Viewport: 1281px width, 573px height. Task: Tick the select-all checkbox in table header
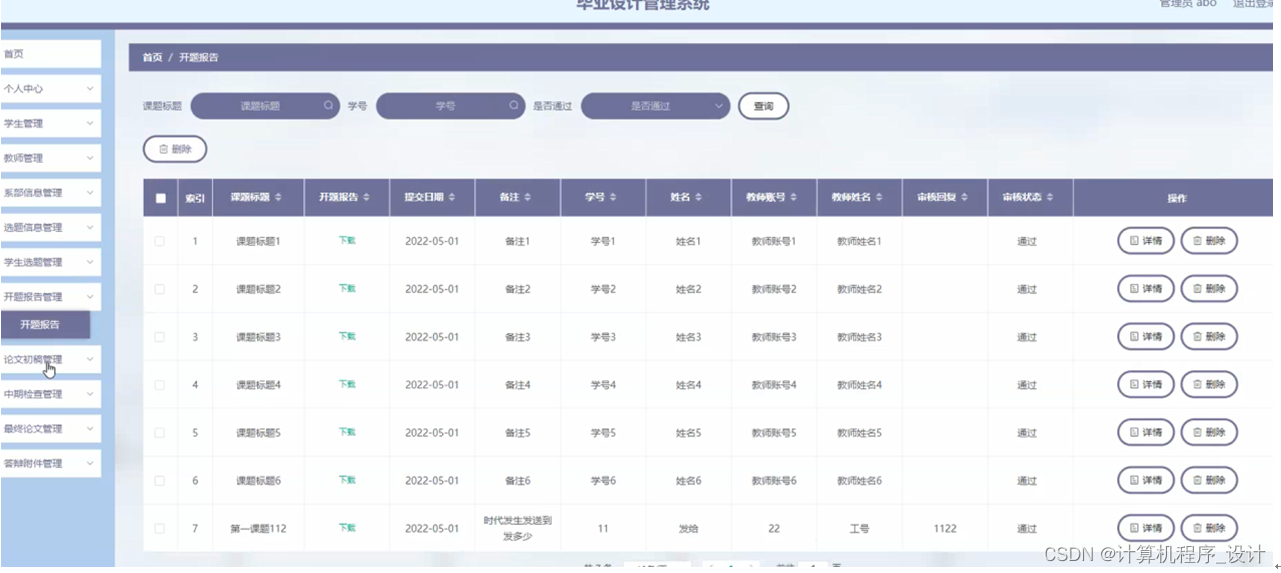[x=160, y=198]
